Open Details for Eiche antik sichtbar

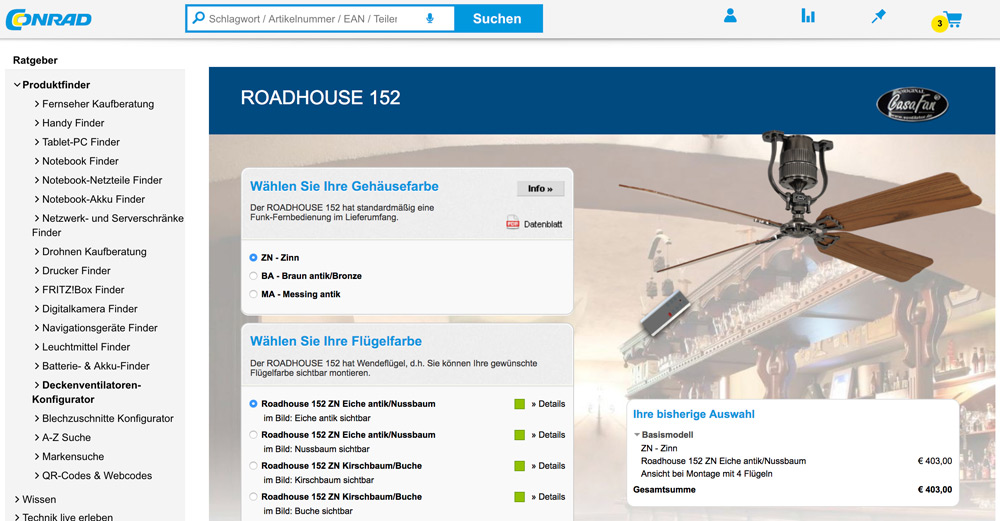tap(548, 404)
